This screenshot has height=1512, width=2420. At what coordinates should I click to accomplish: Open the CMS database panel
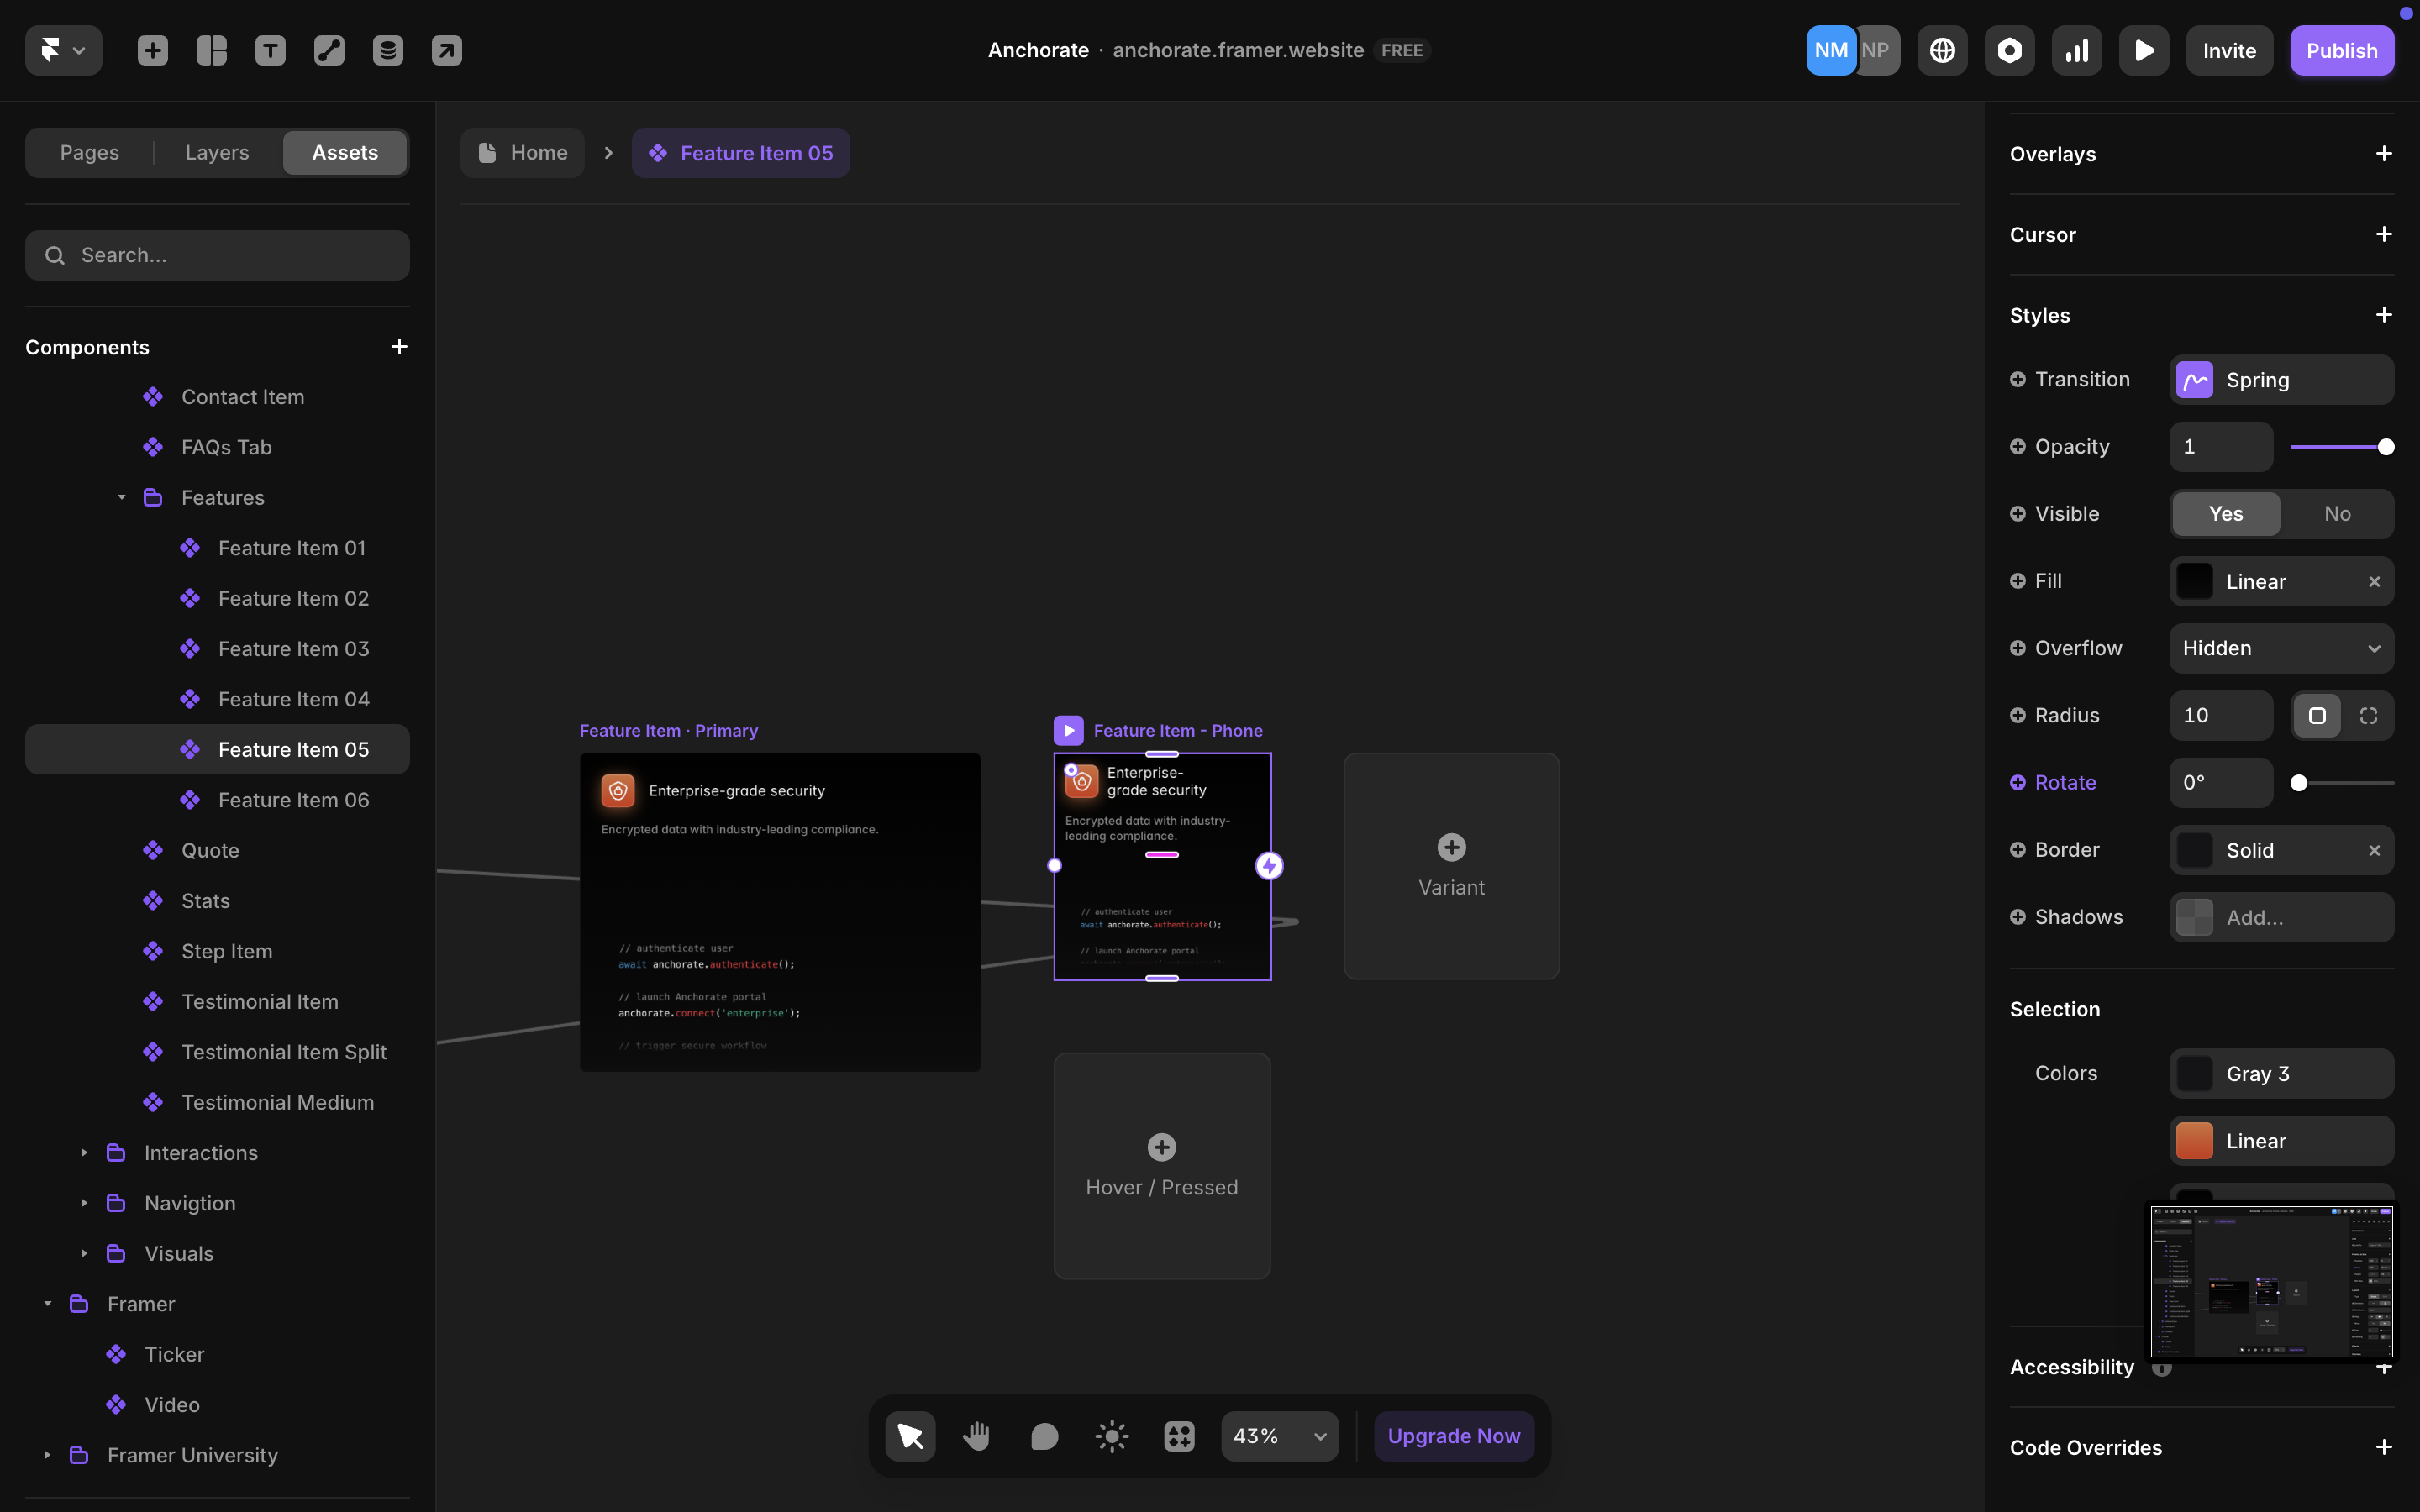click(388, 49)
